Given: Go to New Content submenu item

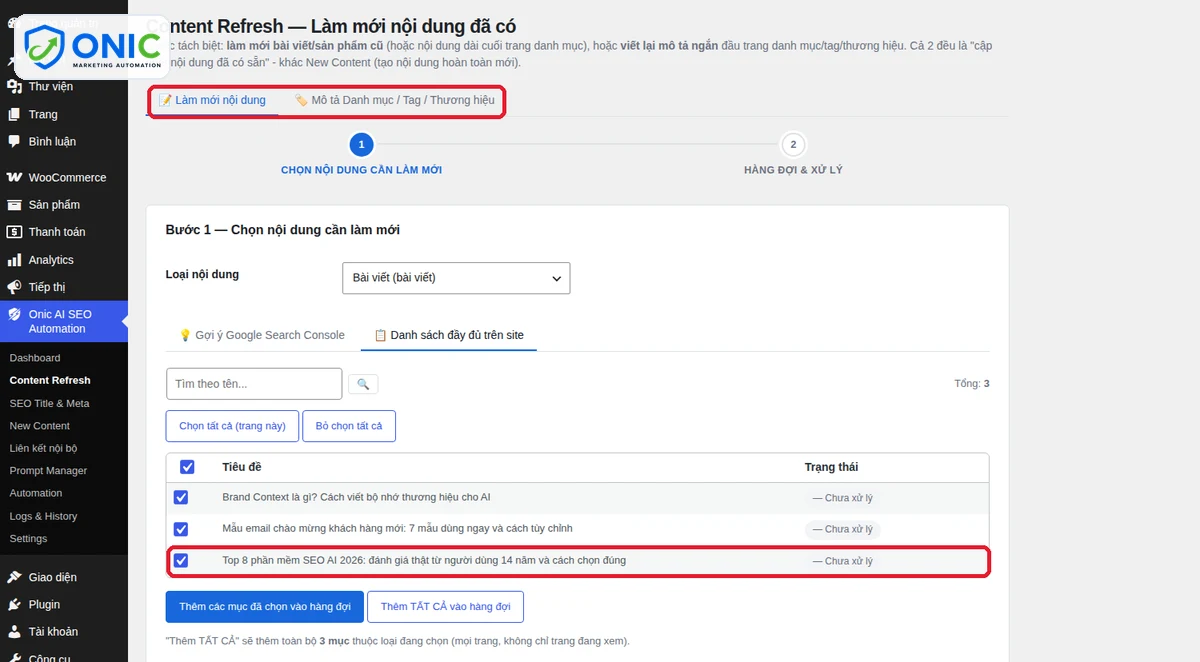Looking at the screenshot, I should (x=40, y=426).
